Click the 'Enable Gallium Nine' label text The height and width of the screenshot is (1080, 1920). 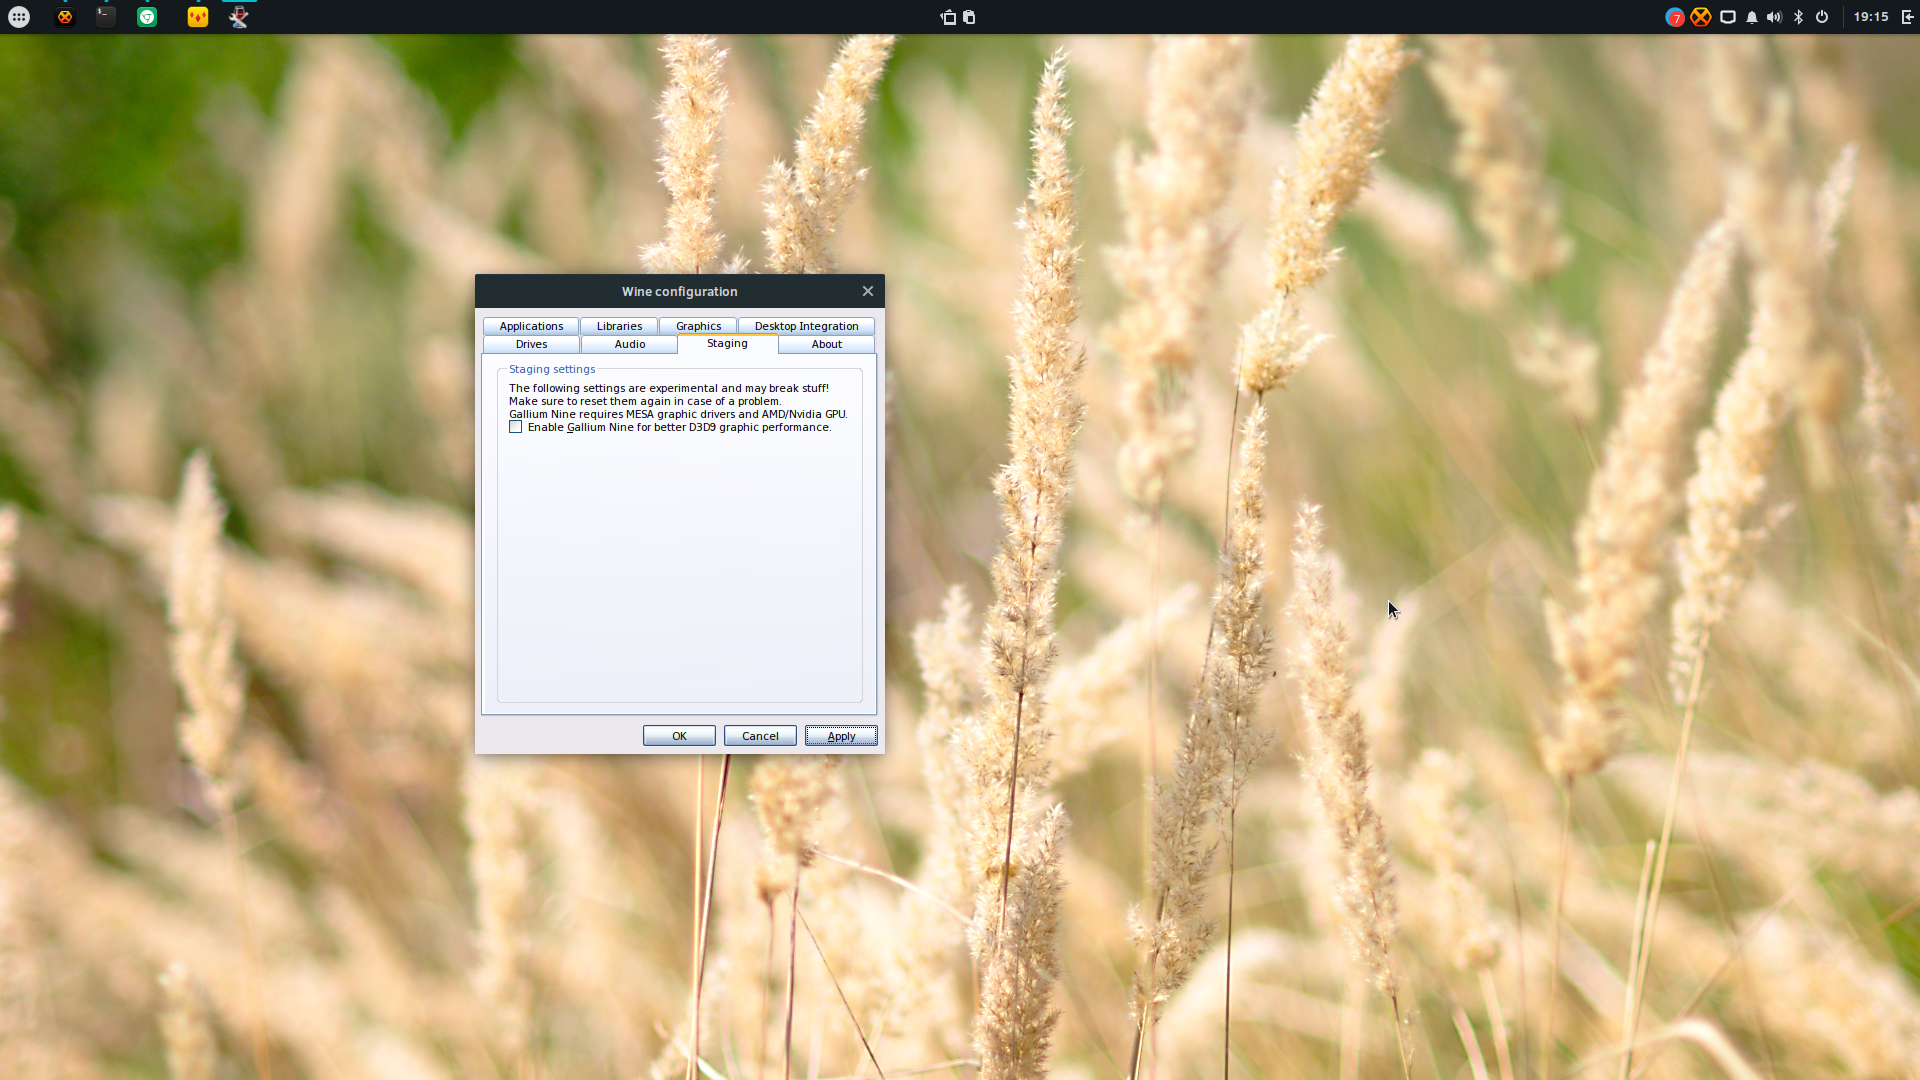tap(679, 427)
